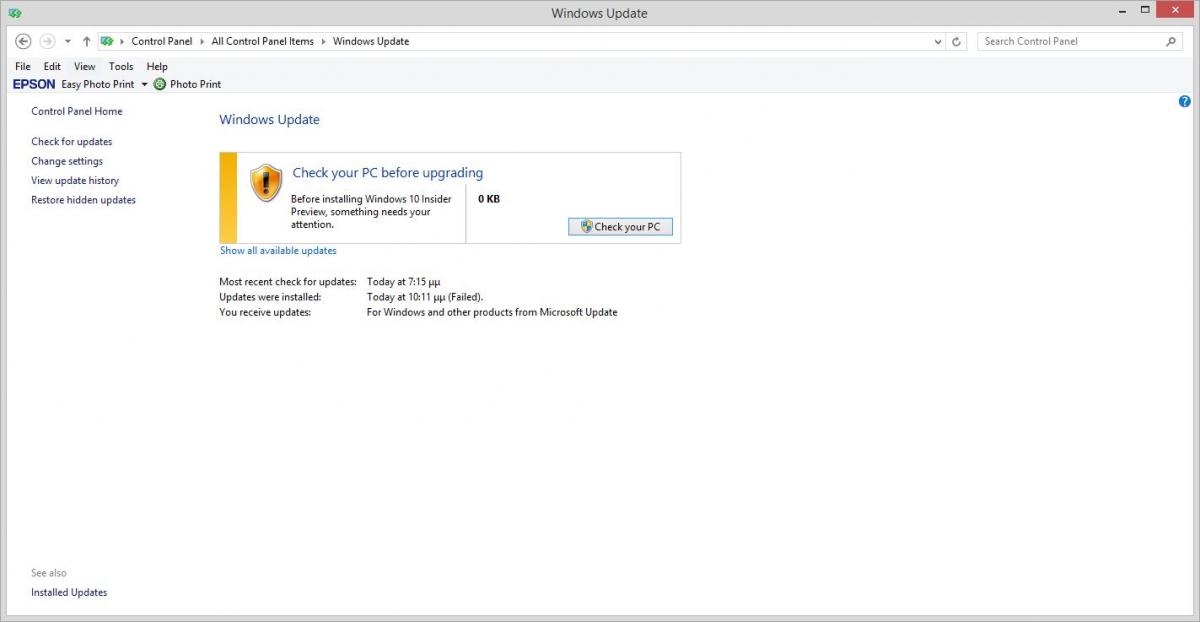Click the Windows Update icon in address bar
1200x622 pixels.
click(x=107, y=41)
